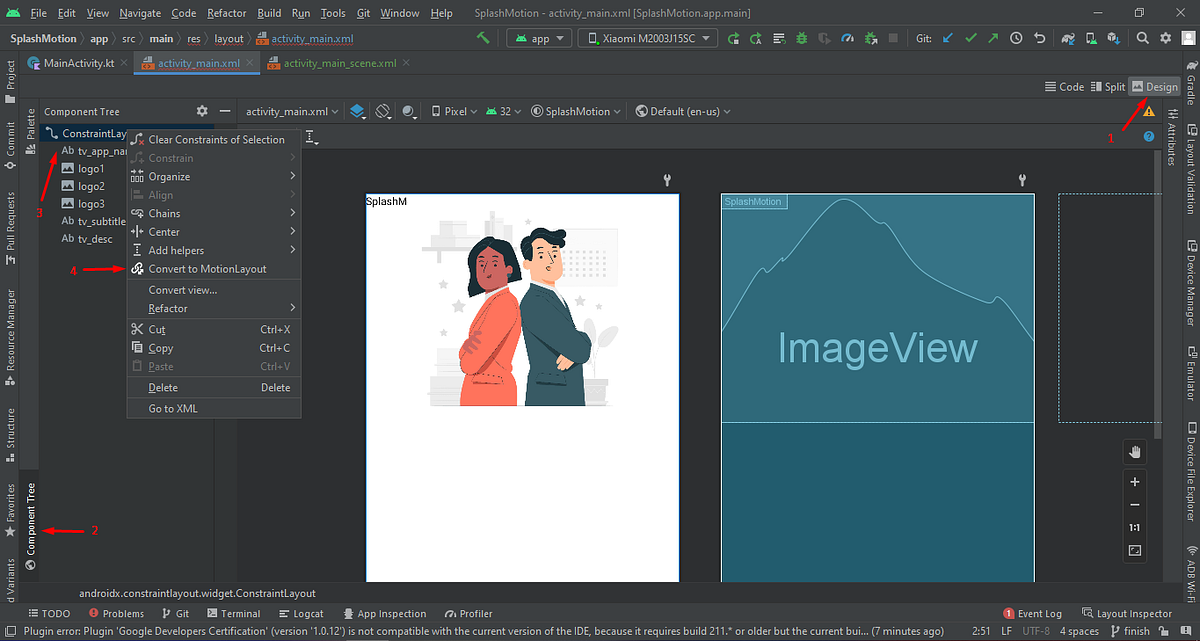The image size is (1200, 641).
Task: Commit changes using the green Git checkmark icon
Action: [x=970, y=37]
